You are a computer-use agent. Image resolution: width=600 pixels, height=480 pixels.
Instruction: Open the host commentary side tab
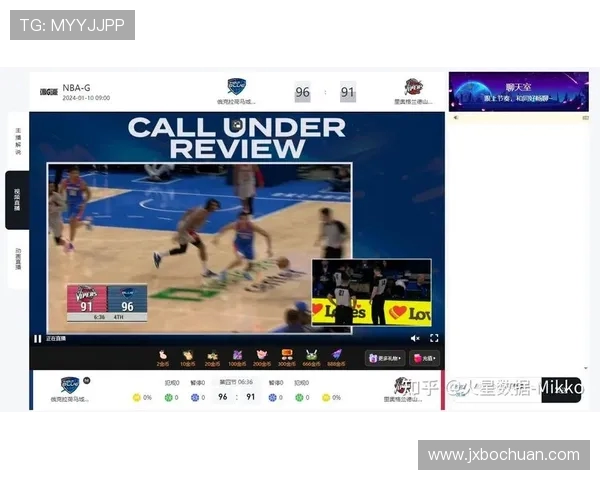pos(17,140)
